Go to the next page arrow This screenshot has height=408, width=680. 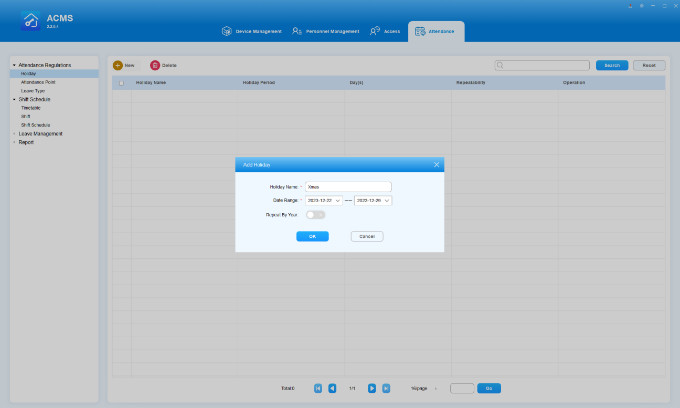[372, 388]
